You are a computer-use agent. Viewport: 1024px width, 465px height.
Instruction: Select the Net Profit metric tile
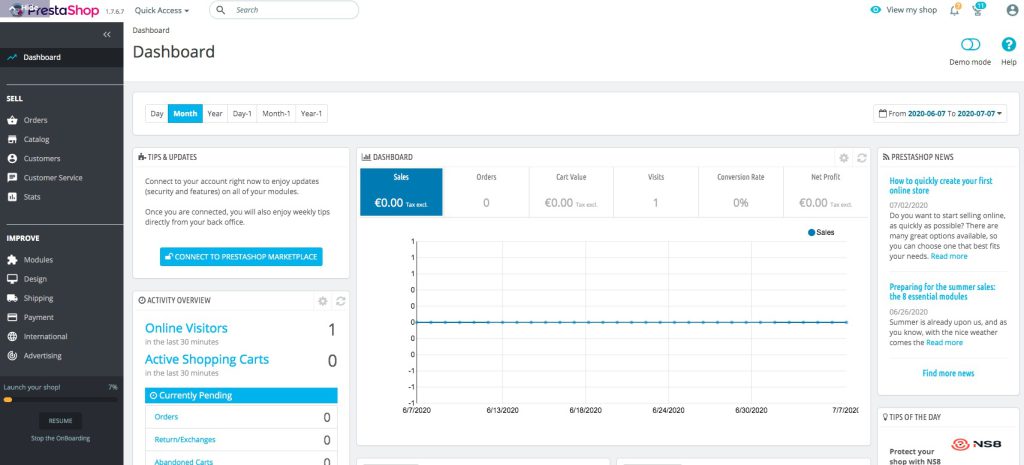(826, 192)
